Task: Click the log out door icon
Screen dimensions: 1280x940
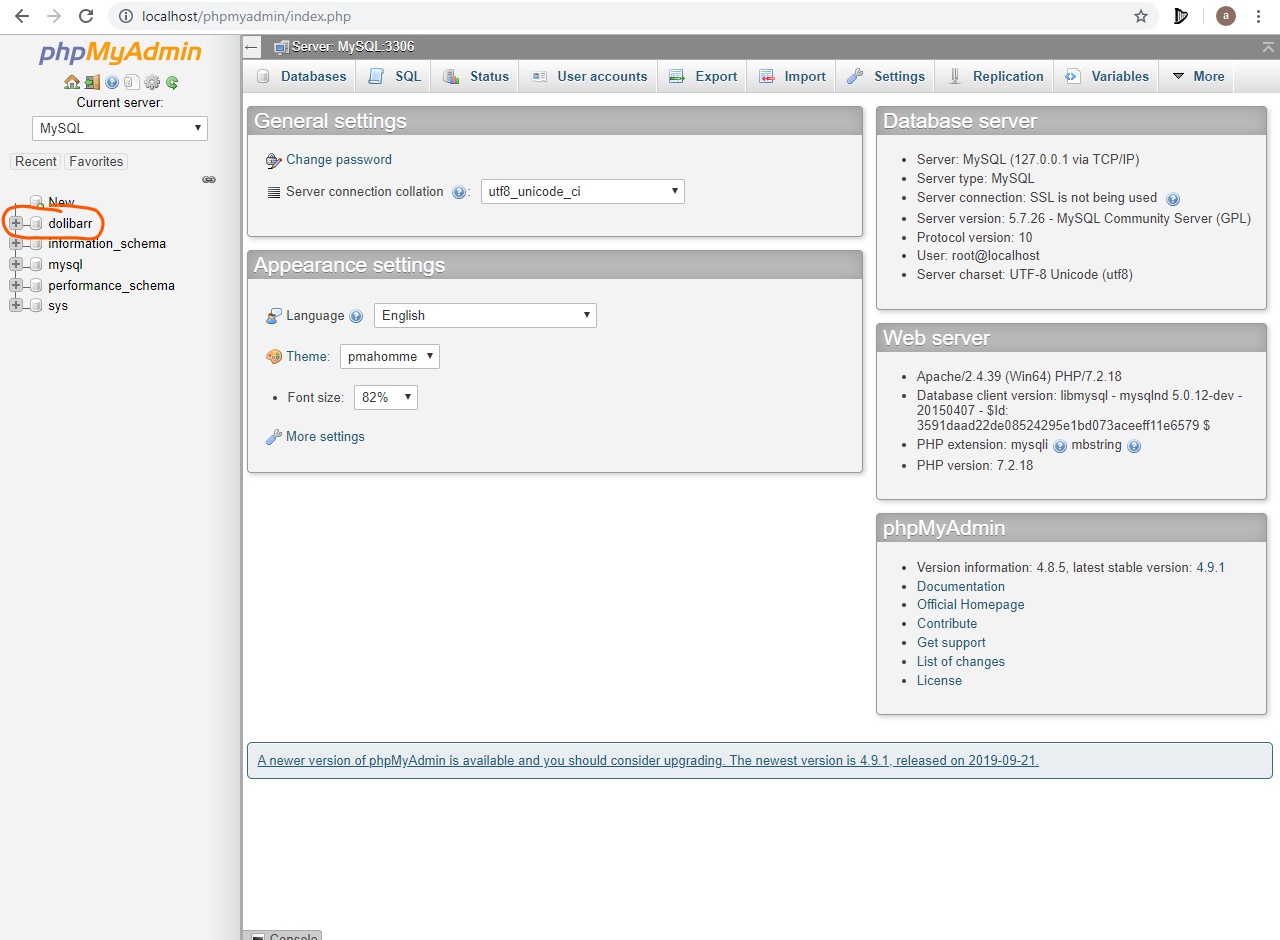Action: (92, 82)
